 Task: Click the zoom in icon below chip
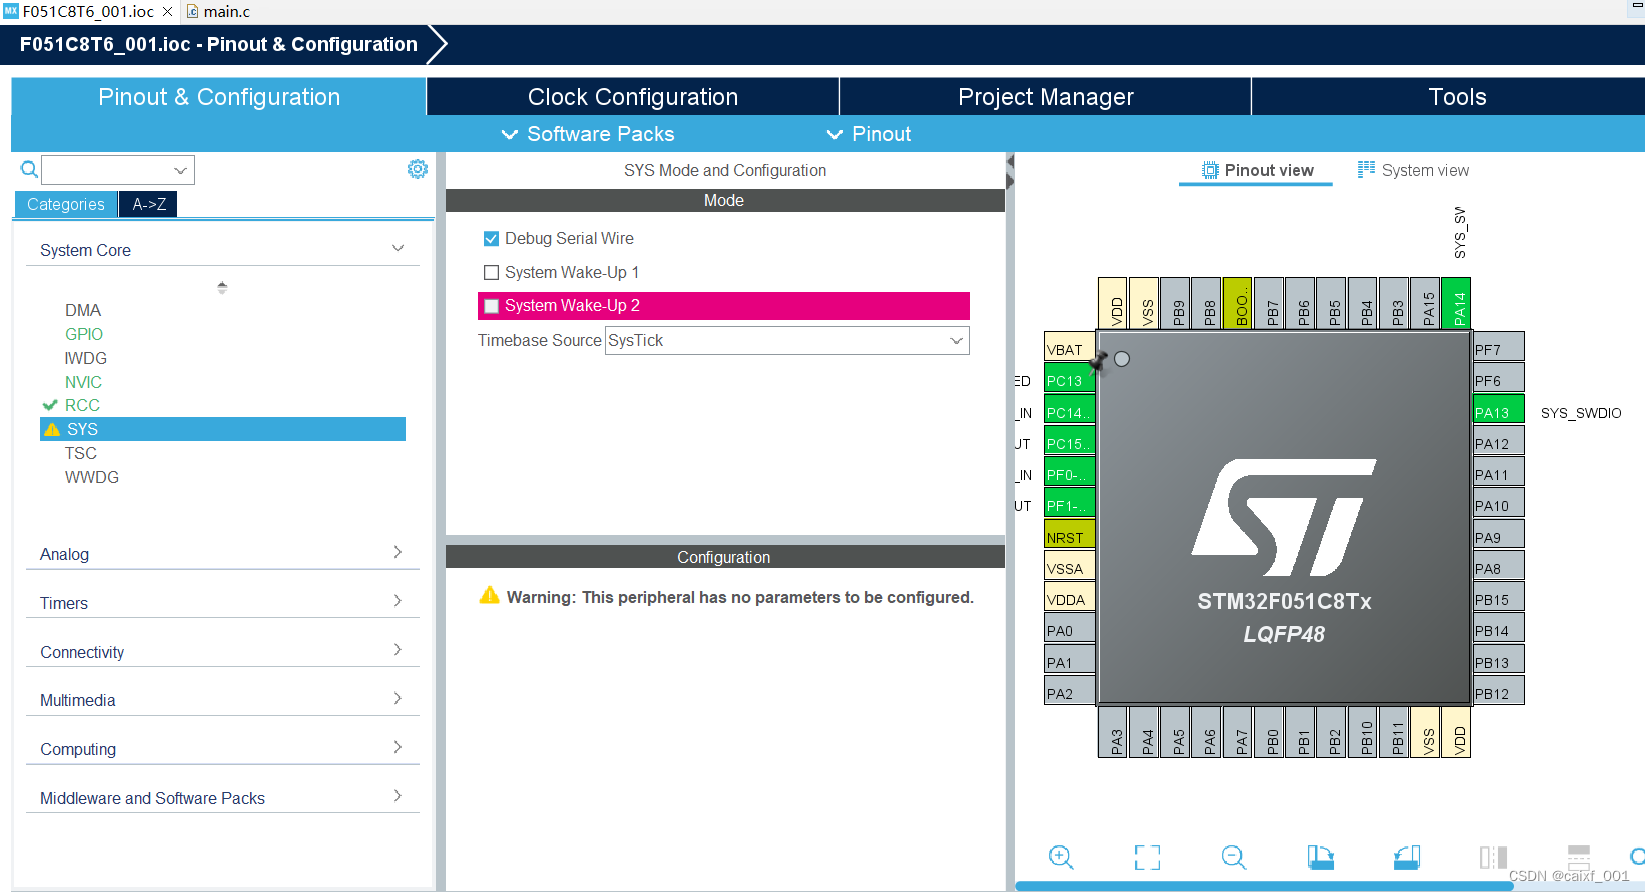tap(1061, 857)
